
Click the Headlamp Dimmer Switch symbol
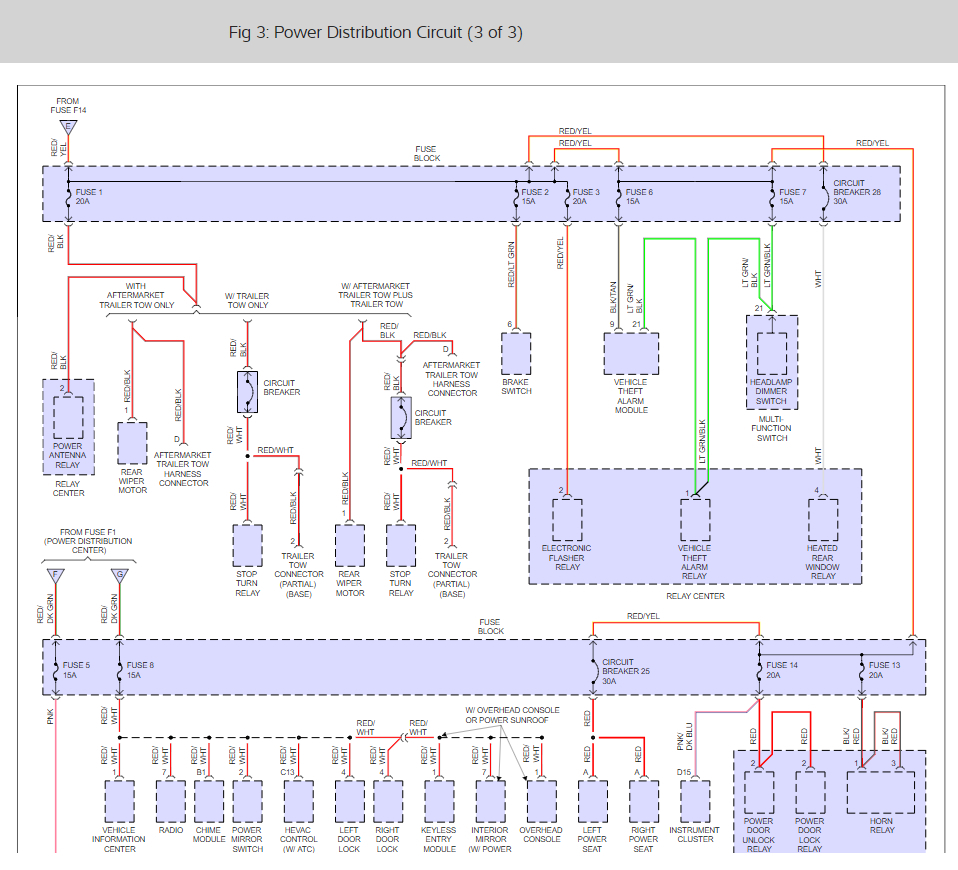point(772,353)
